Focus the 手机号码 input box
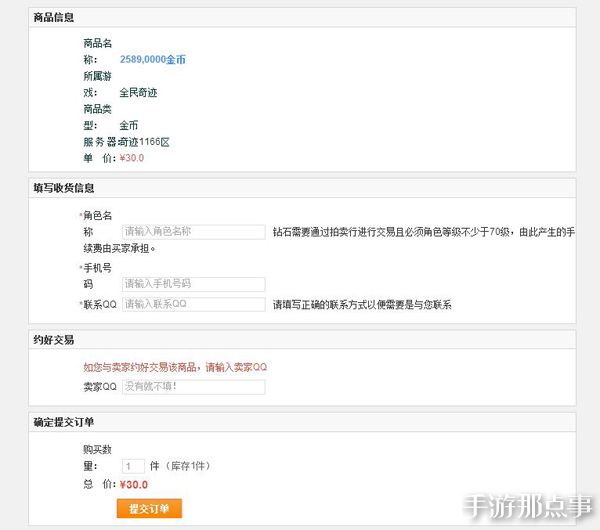The height and width of the screenshot is (530, 600). [x=193, y=284]
